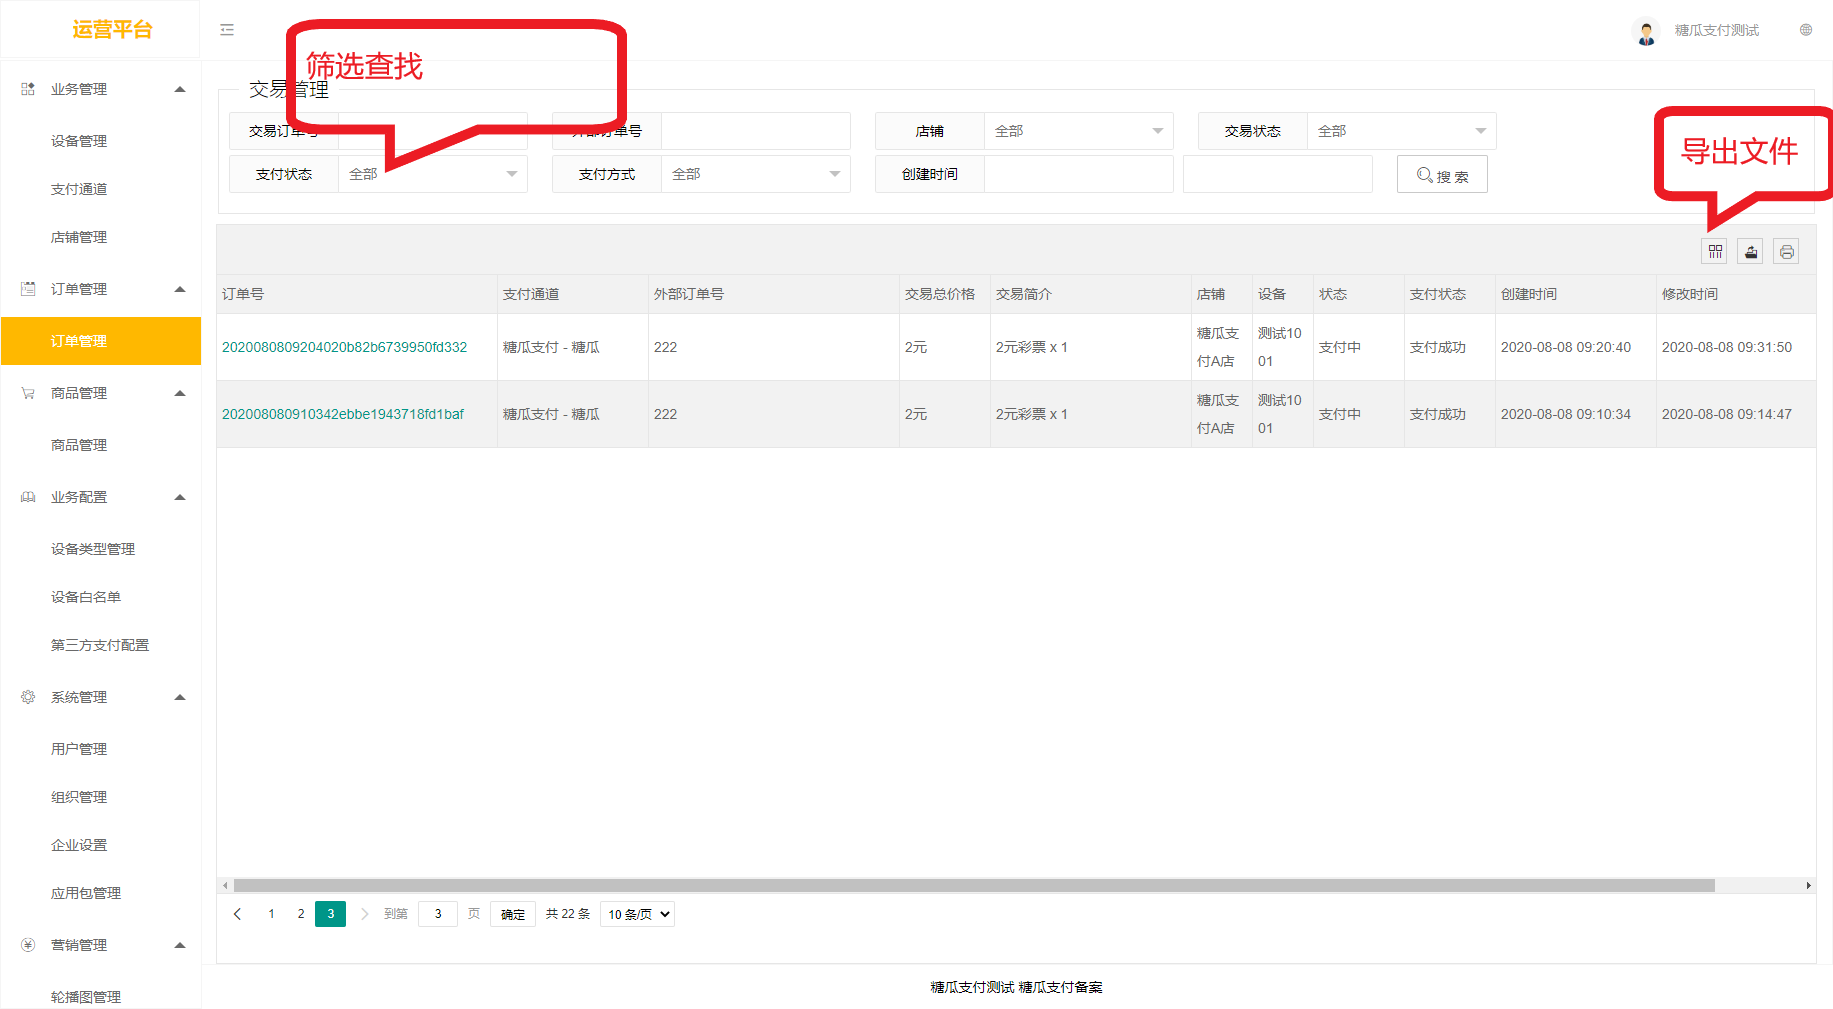The width and height of the screenshot is (1833, 1009).
Task: Click the globe icon in header
Action: point(1806,30)
